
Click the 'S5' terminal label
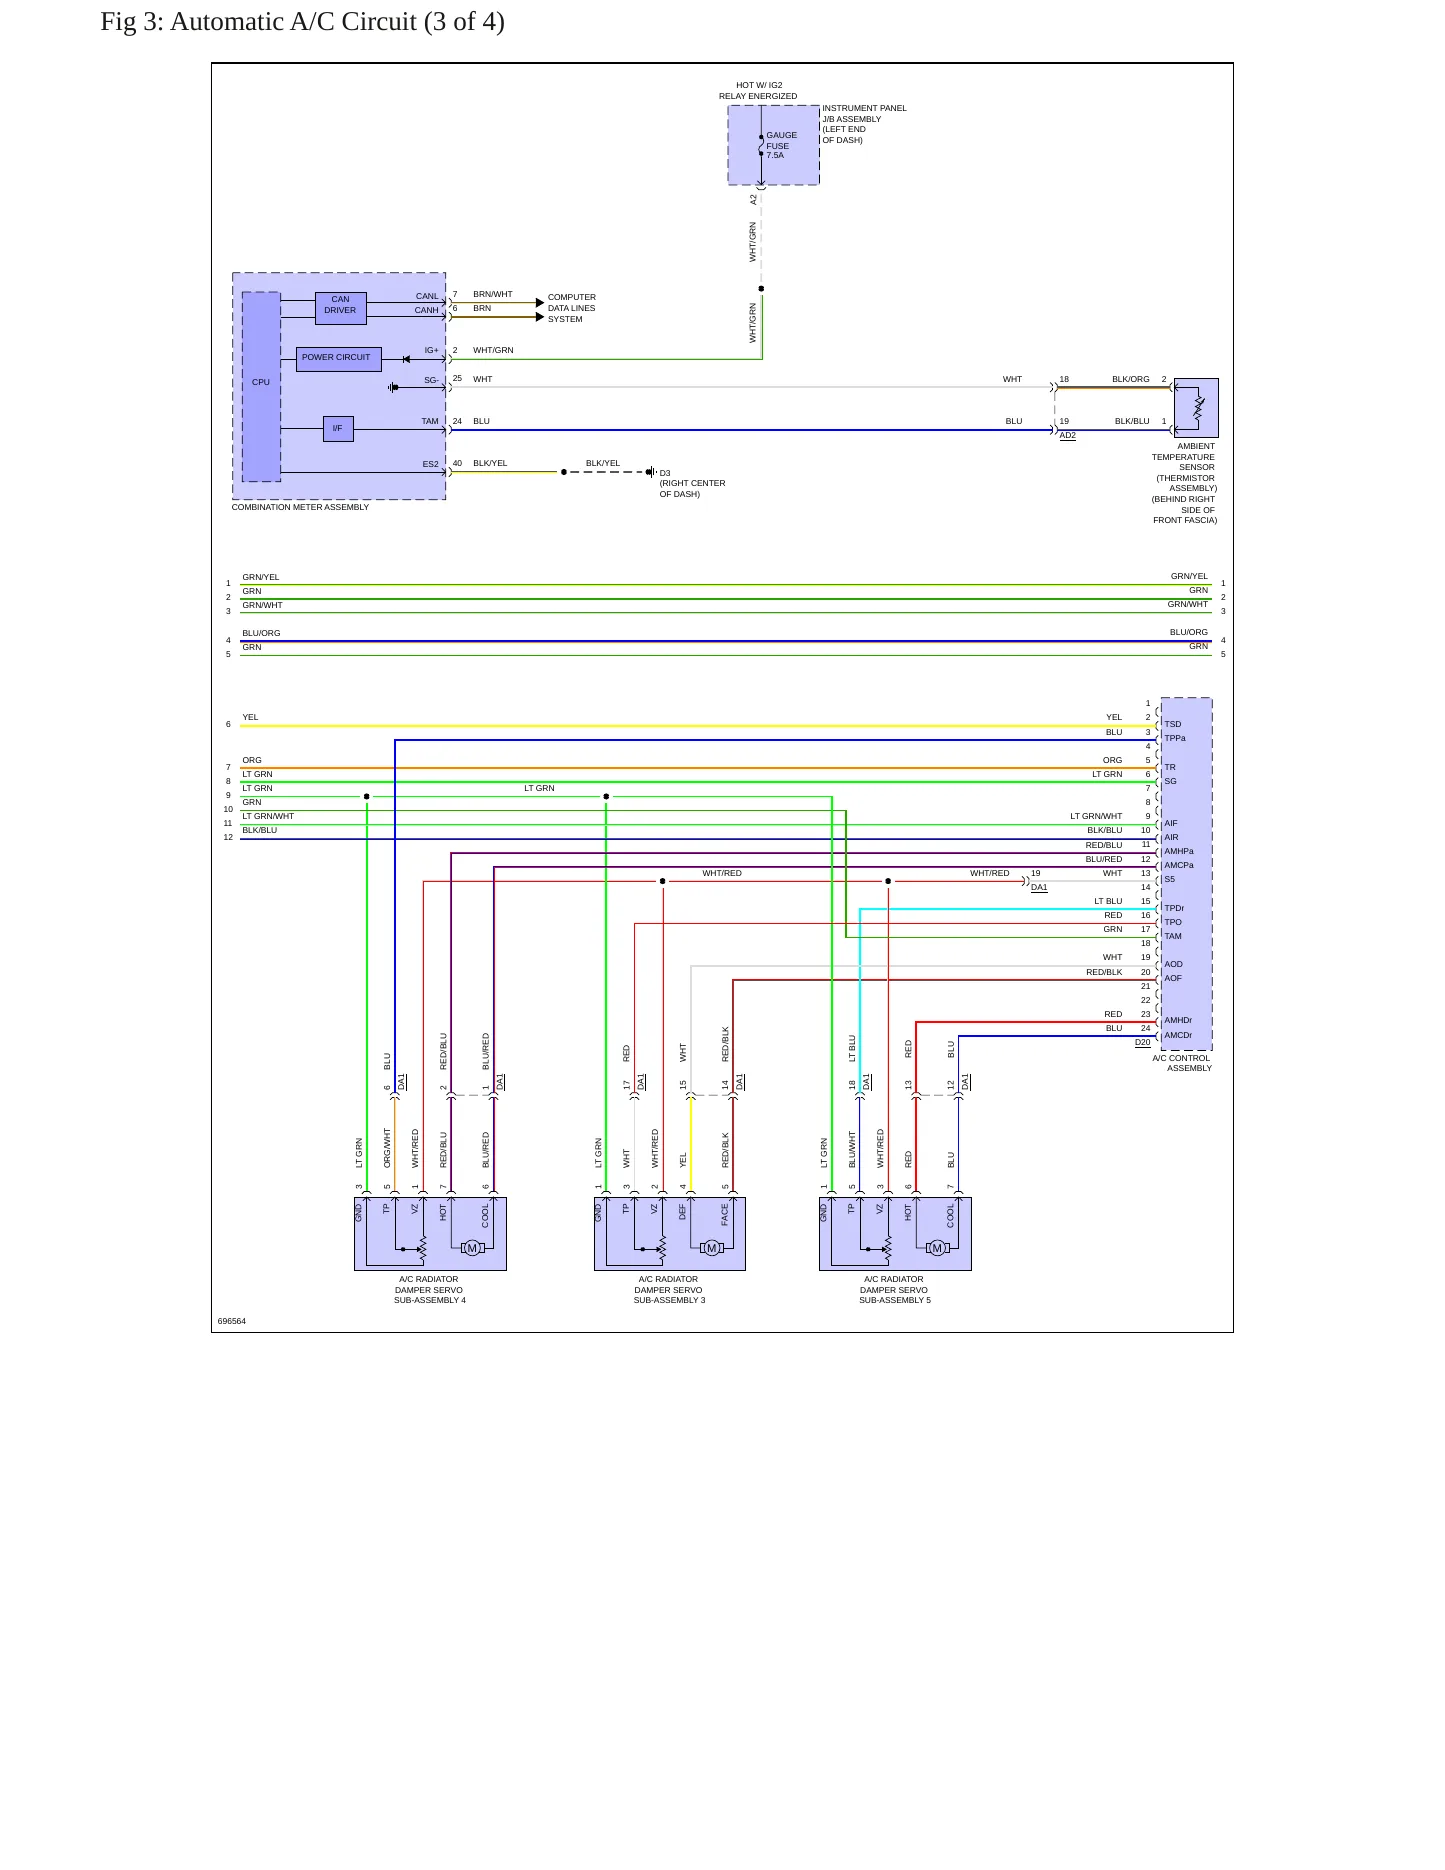point(1170,879)
